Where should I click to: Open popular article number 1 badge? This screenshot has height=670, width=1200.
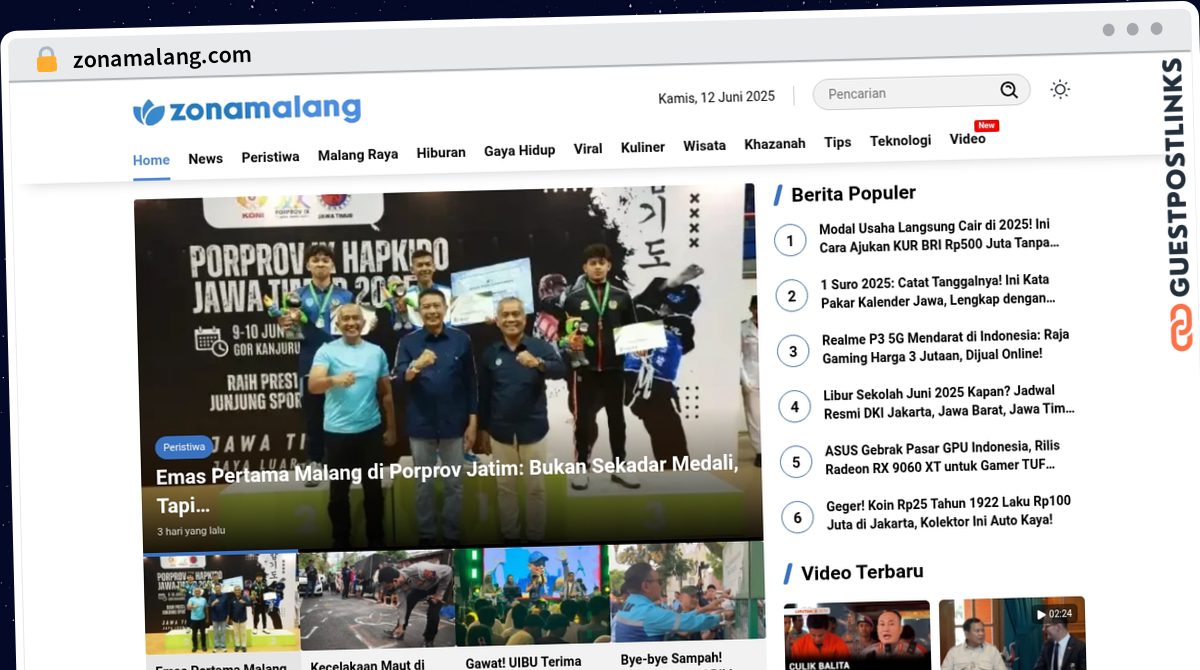pyautogui.click(x=790, y=240)
